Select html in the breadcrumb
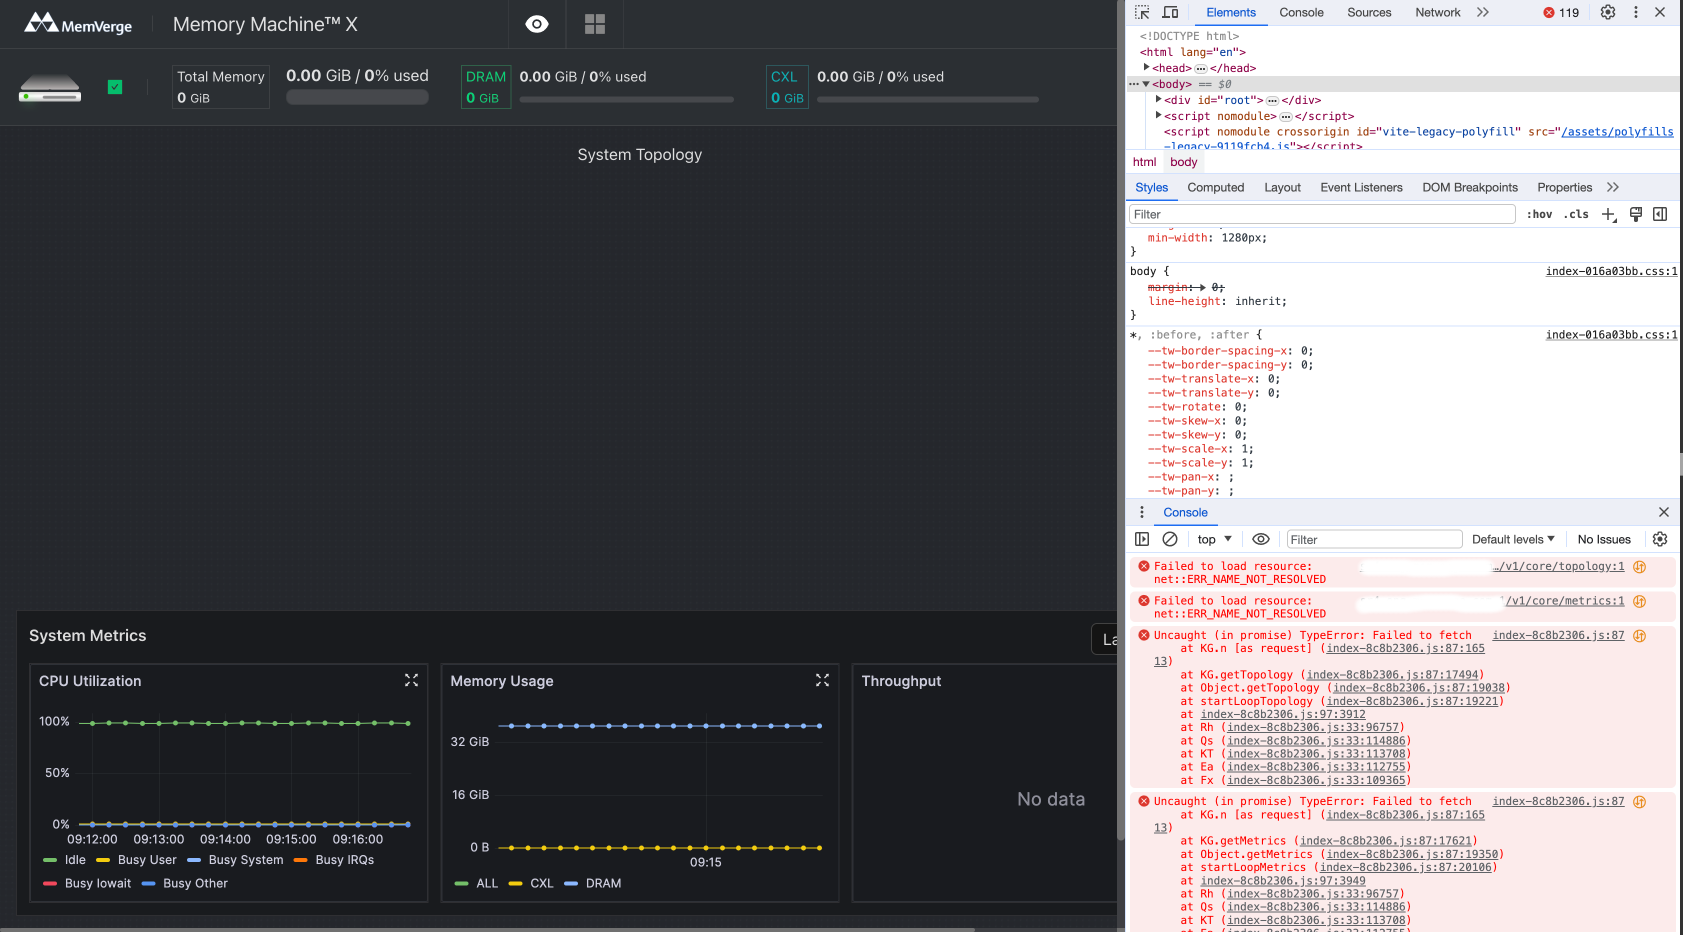The width and height of the screenshot is (1683, 935). click(x=1144, y=162)
